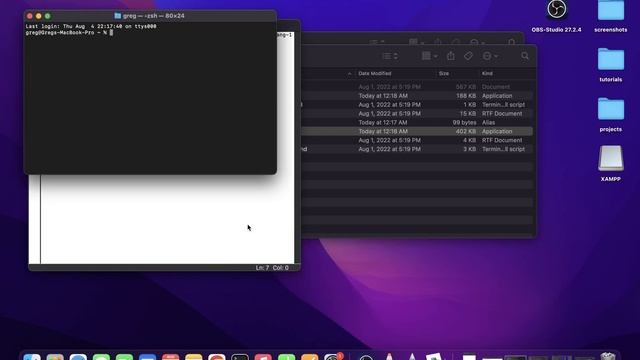Click the folder proxy icon in Terminal title
Viewport: 640px width, 360px height.
click(118, 16)
